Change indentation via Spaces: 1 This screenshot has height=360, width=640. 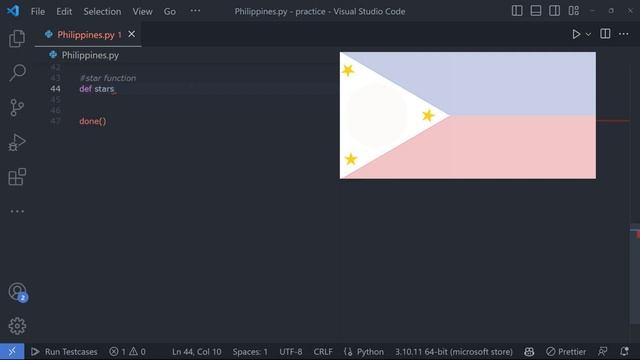pyautogui.click(x=250, y=351)
